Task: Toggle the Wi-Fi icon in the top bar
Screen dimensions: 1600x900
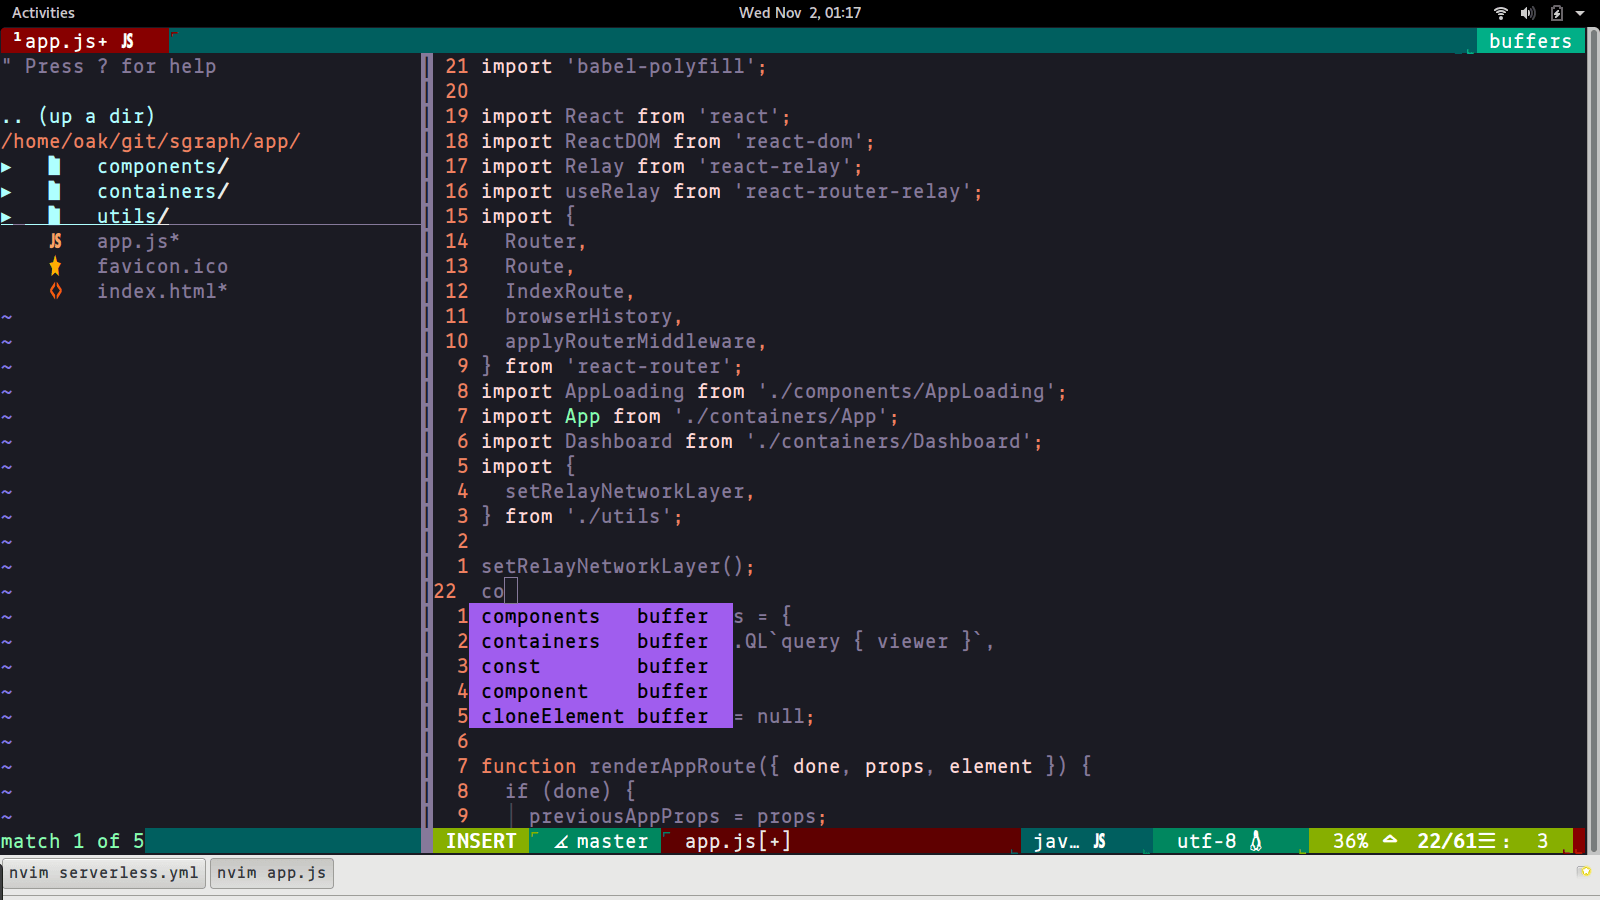Action: click(1499, 13)
